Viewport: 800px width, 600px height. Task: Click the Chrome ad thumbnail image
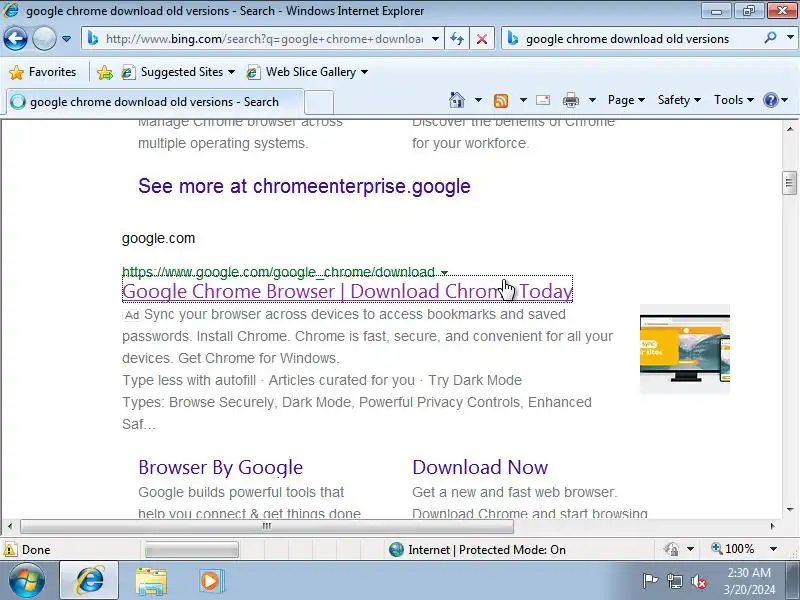685,349
